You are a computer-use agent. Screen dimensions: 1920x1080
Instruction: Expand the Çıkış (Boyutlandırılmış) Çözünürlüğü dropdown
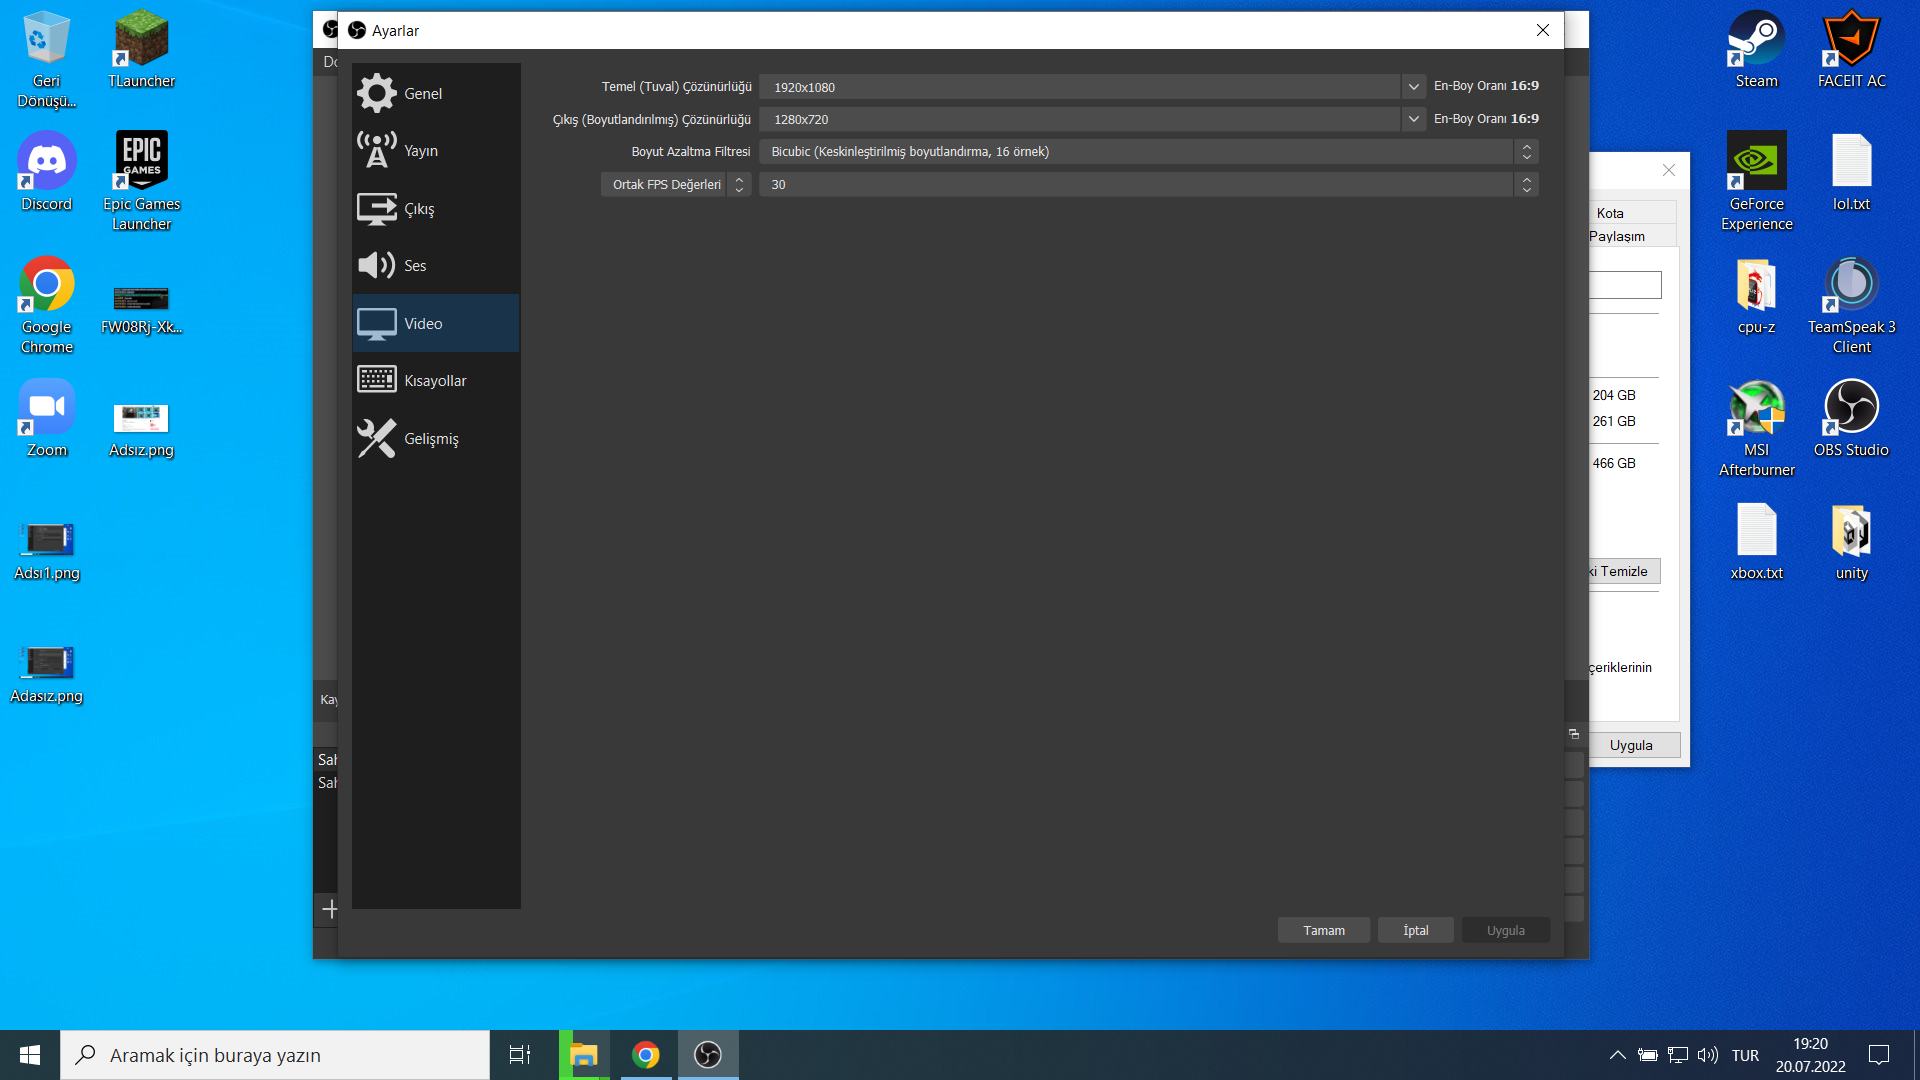[x=1413, y=119]
